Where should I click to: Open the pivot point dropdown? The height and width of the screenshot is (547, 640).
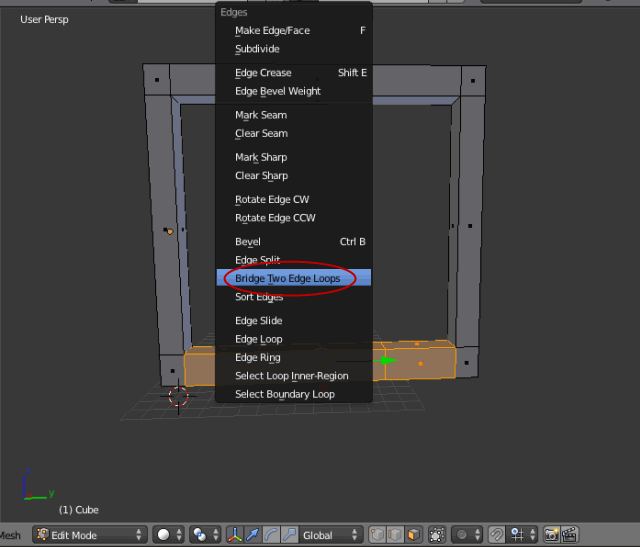pyautogui.click(x=205, y=535)
